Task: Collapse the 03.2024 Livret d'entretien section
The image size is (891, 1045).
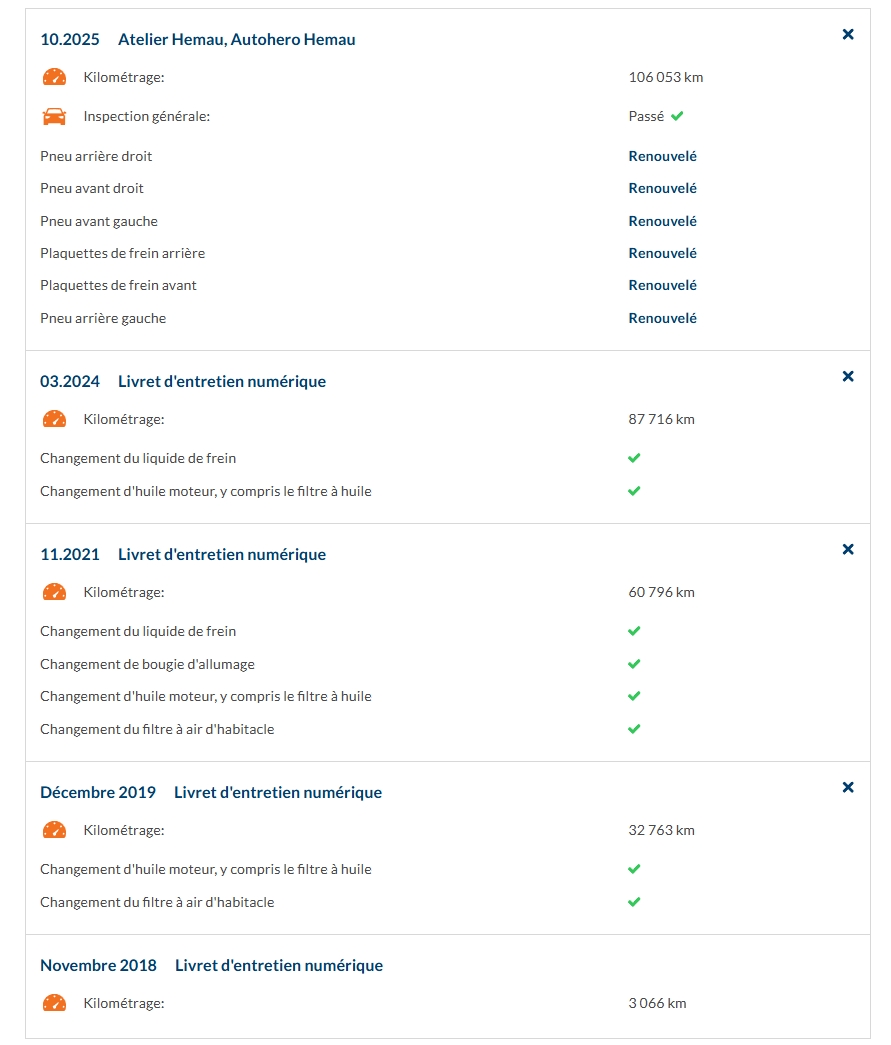Action: [848, 376]
